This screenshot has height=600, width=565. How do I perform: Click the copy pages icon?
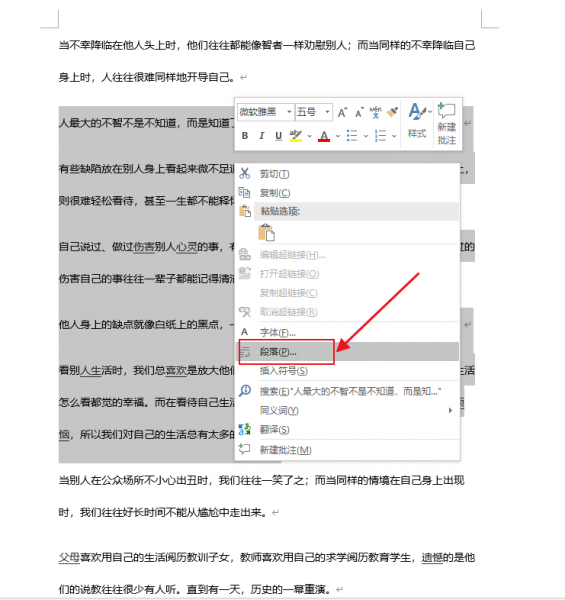pos(244,192)
